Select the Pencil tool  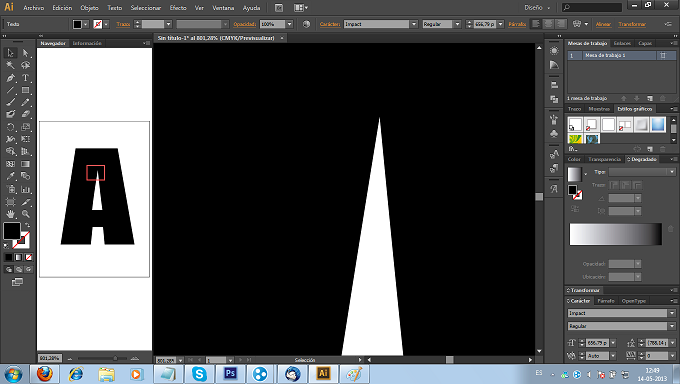click(26, 102)
